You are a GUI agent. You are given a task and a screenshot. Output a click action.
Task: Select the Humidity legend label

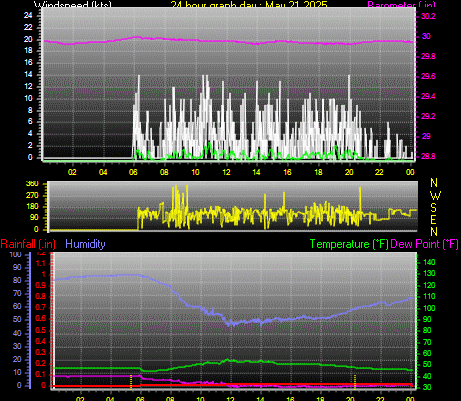[85, 244]
